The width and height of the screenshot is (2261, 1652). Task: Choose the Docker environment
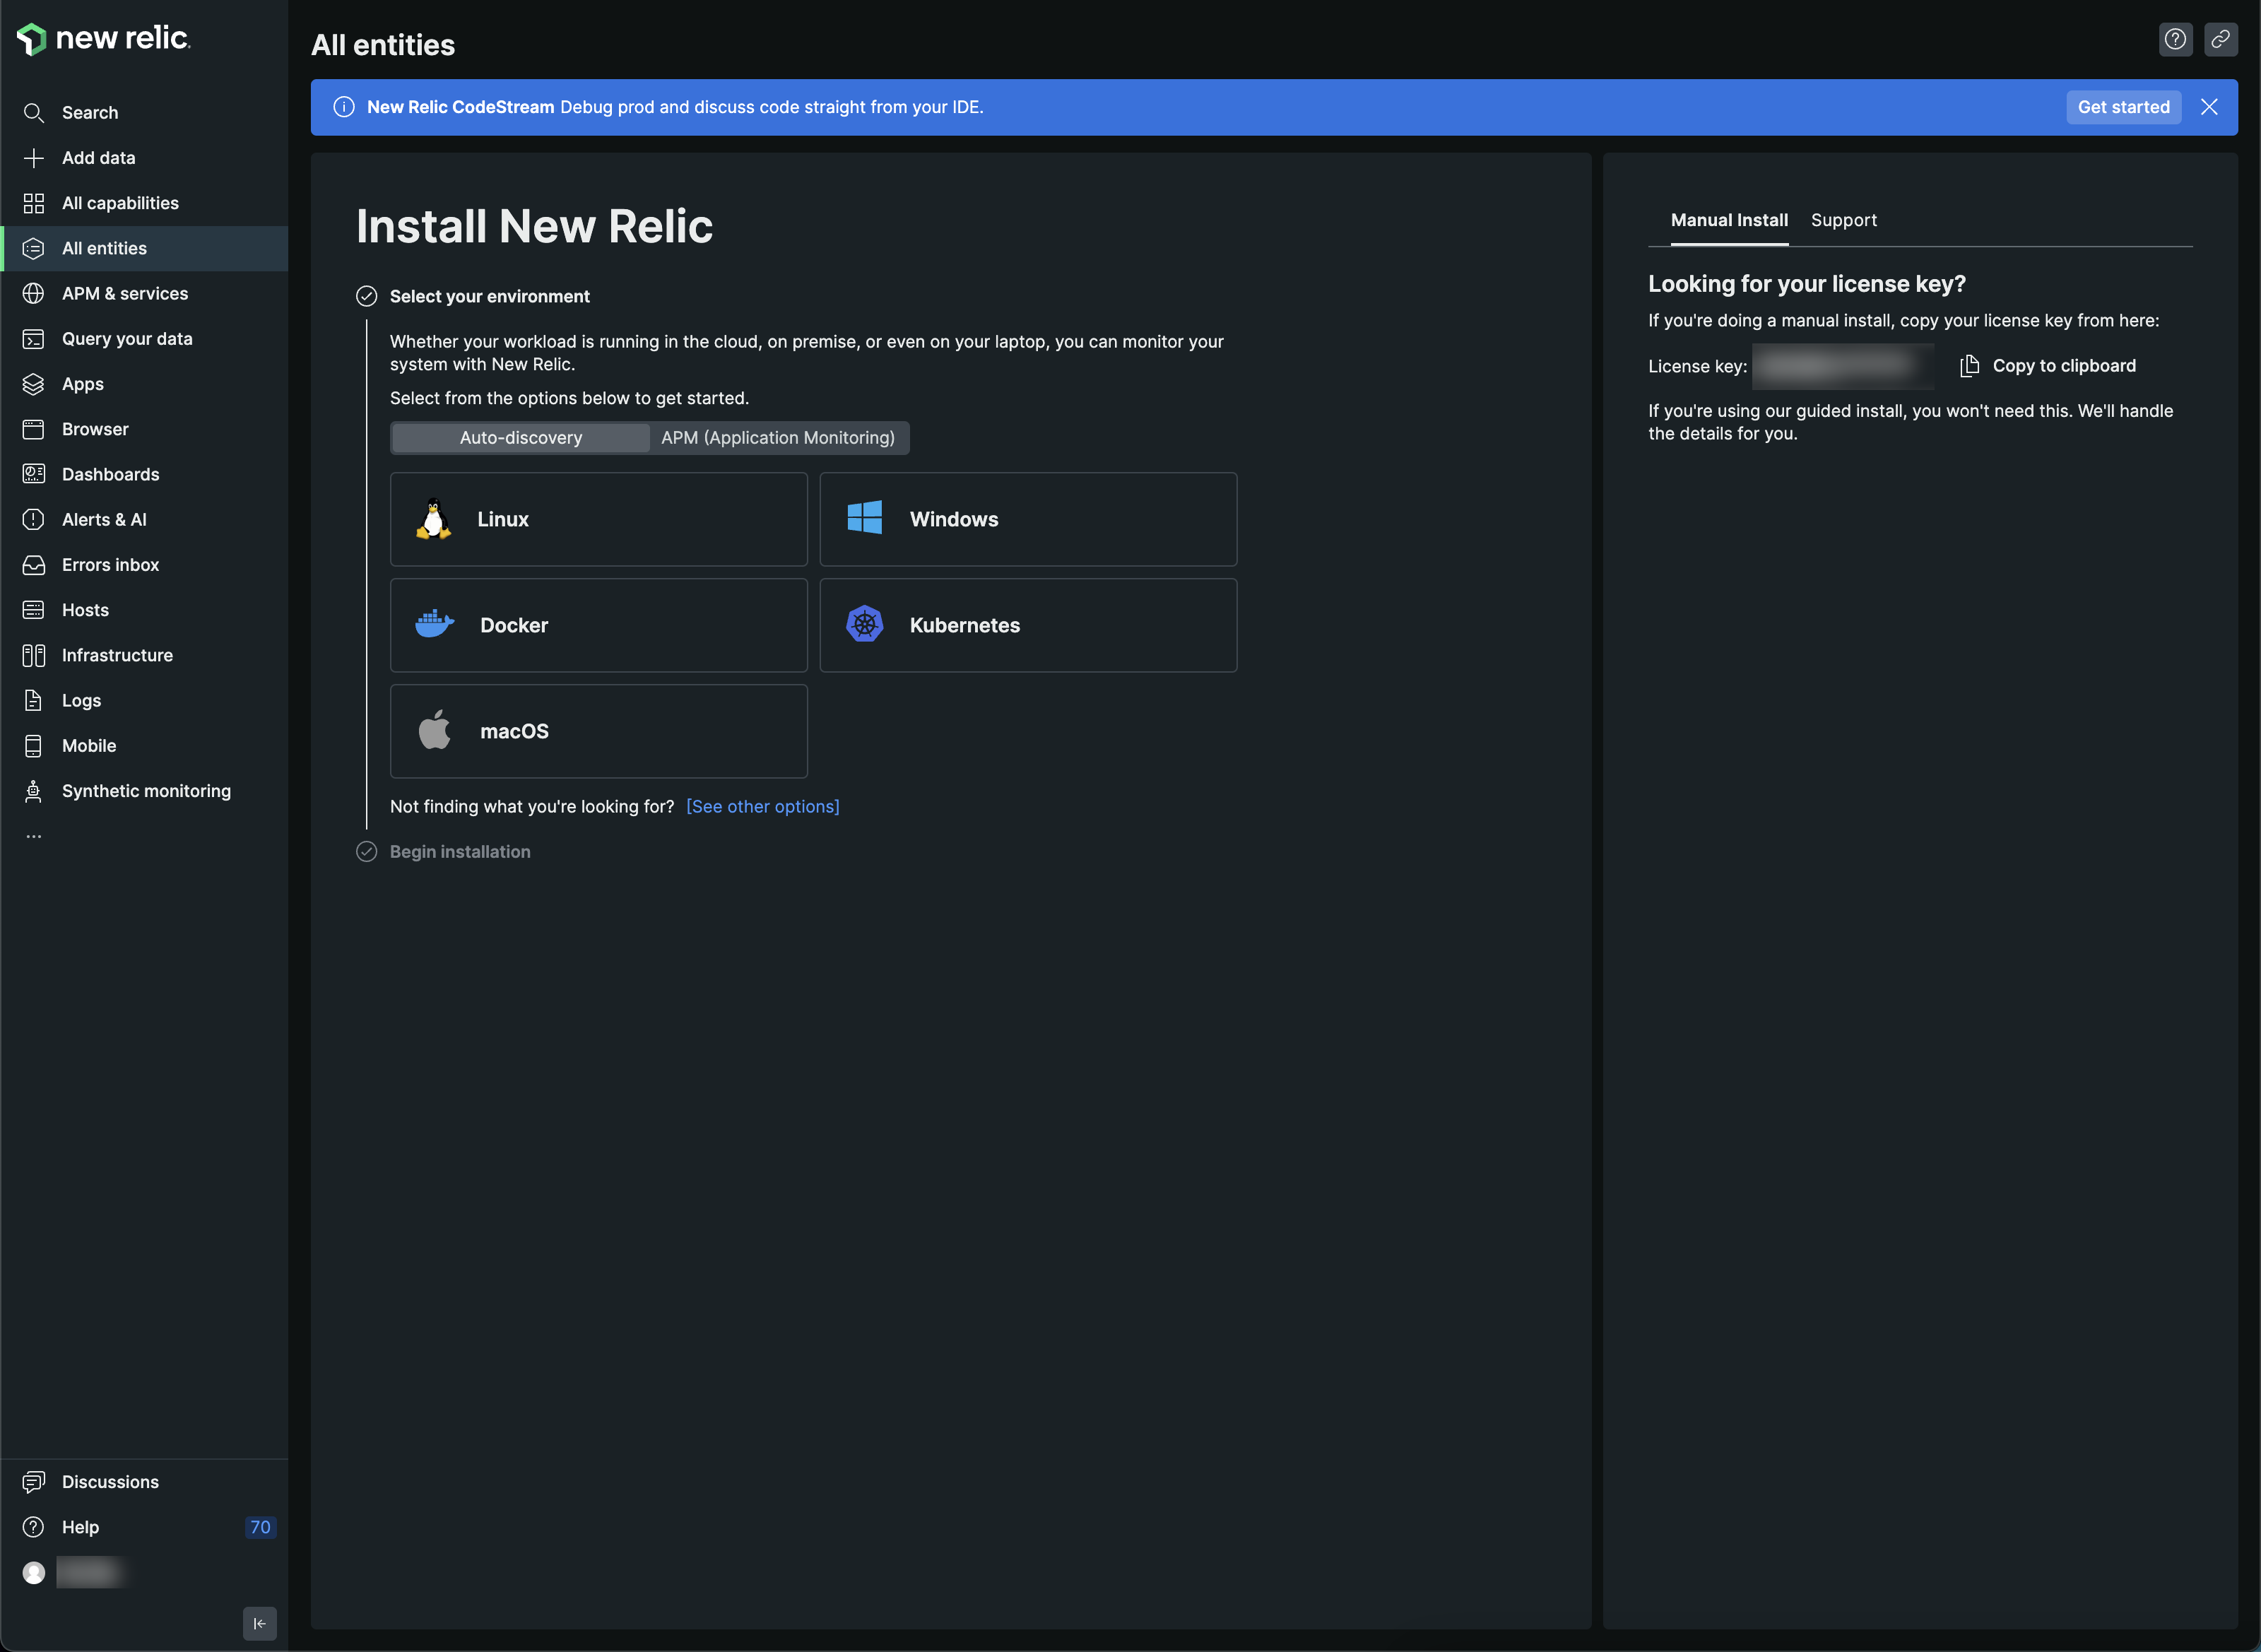(x=599, y=625)
